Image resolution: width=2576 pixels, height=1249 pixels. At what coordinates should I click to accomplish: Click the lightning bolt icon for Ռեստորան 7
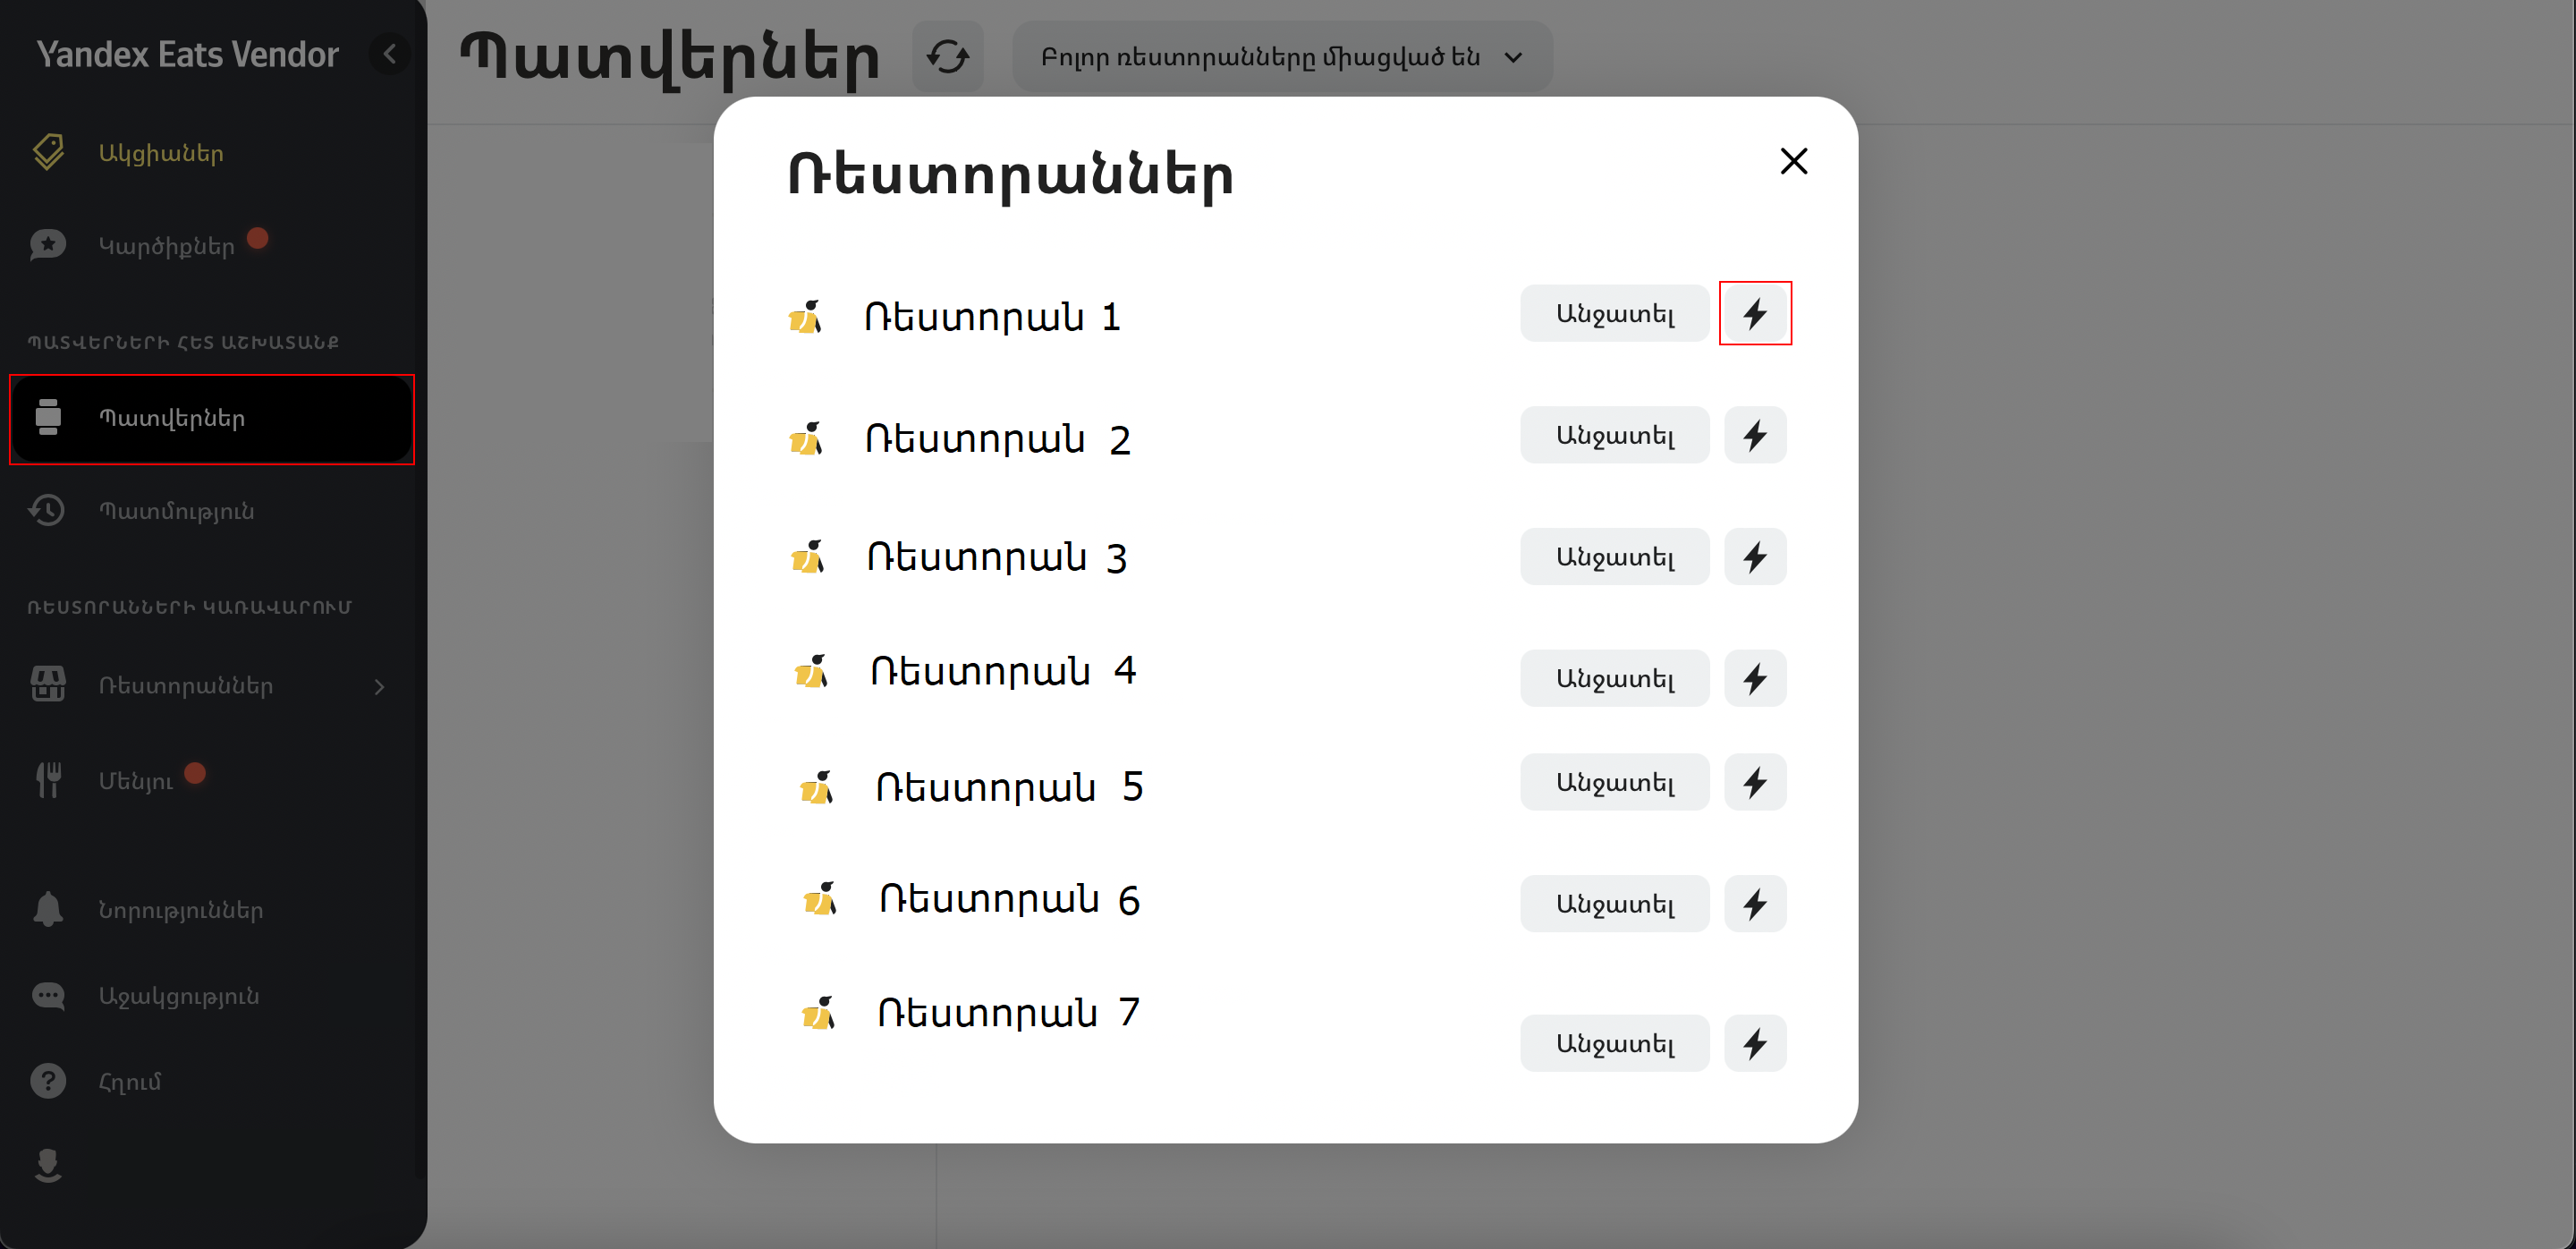pos(1755,1044)
